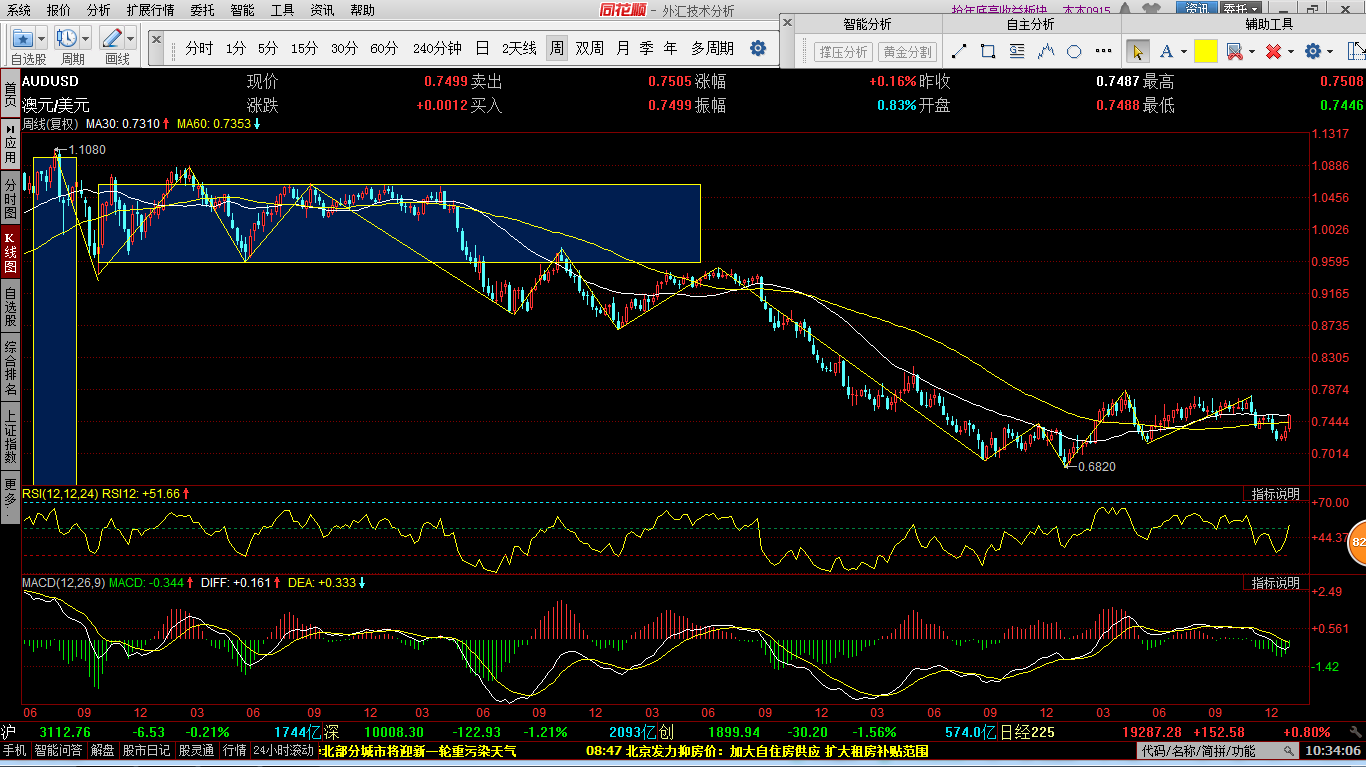The image size is (1366, 767).
Task: Switch chart to 240分钟 period
Action: coord(437,48)
